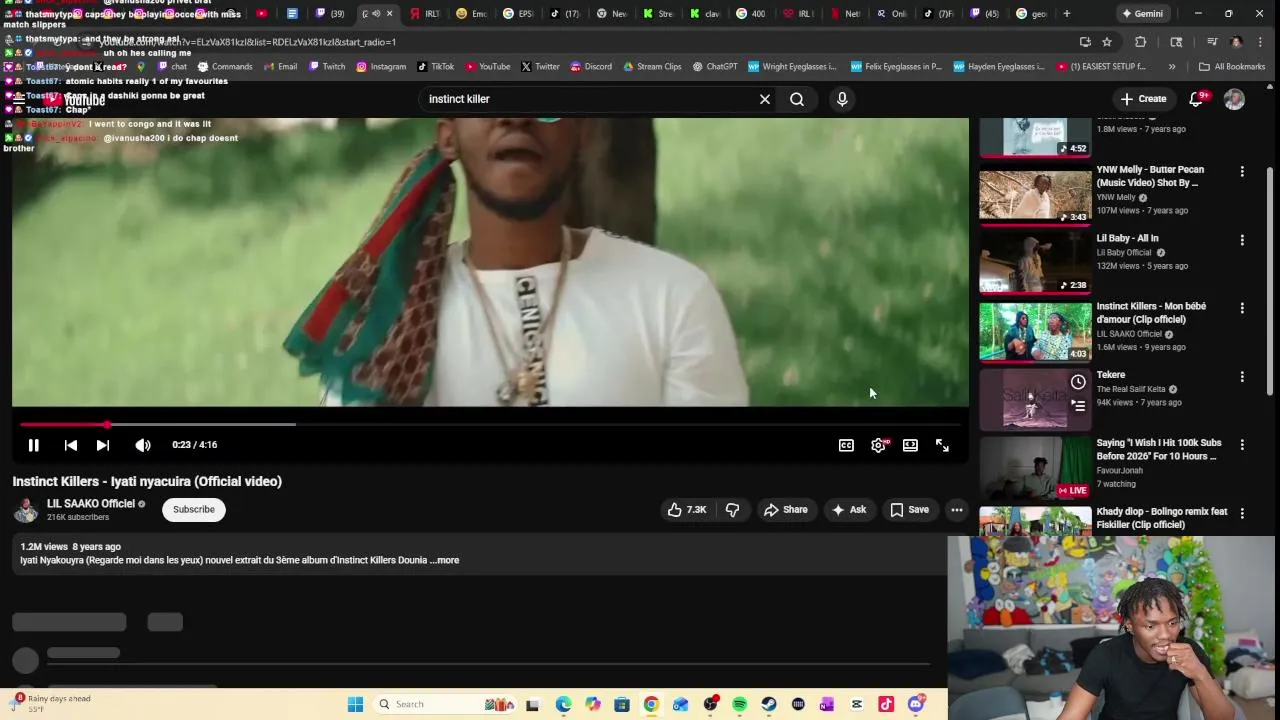
Task: Pause the video
Action: click(x=33, y=445)
